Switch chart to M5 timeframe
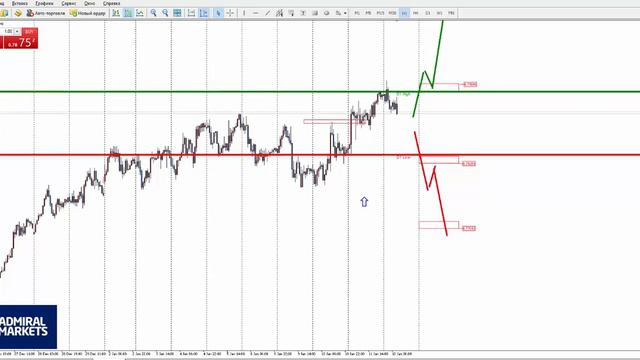The width and height of the screenshot is (640, 360). pos(368,13)
